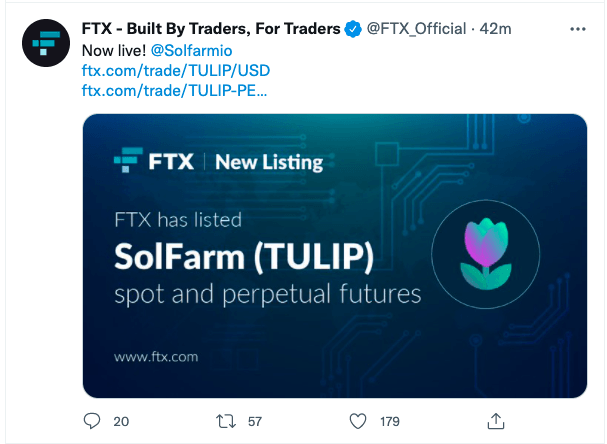This screenshot has width=607, height=444.
Task: Open the ftx.com/trade/TULIP/USD link
Action: coord(162,71)
